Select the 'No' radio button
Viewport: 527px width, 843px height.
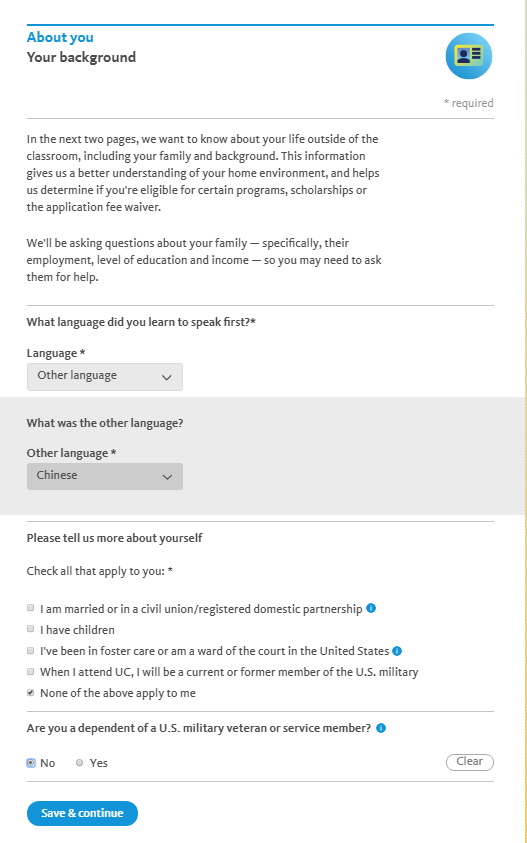(31, 762)
